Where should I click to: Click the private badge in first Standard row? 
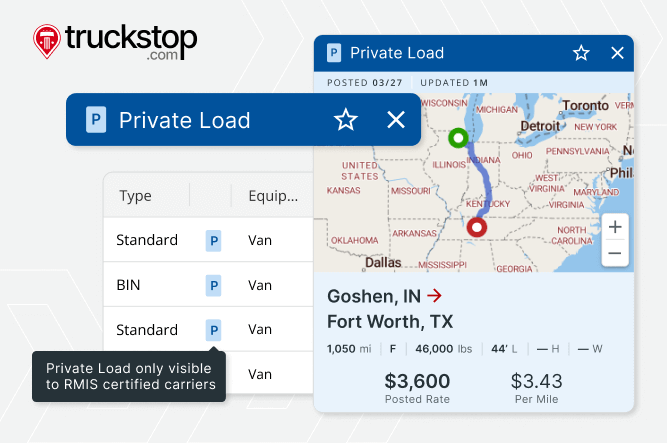(x=213, y=240)
